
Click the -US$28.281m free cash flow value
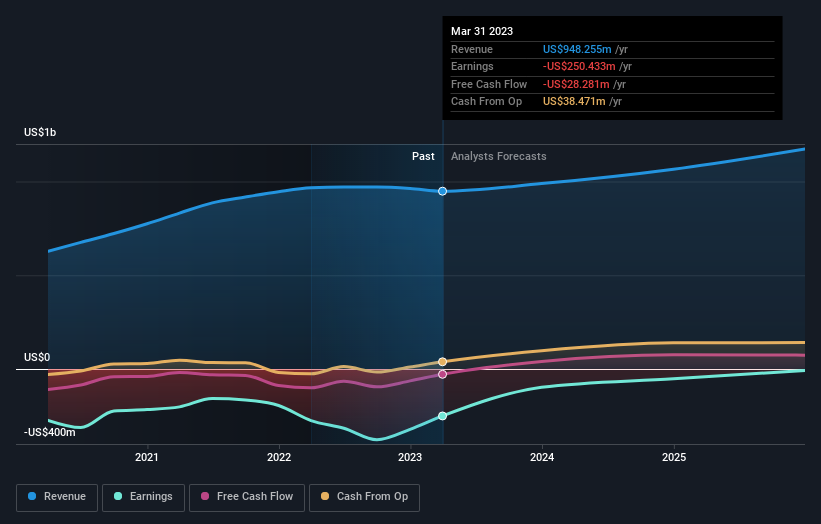pyautogui.click(x=576, y=84)
